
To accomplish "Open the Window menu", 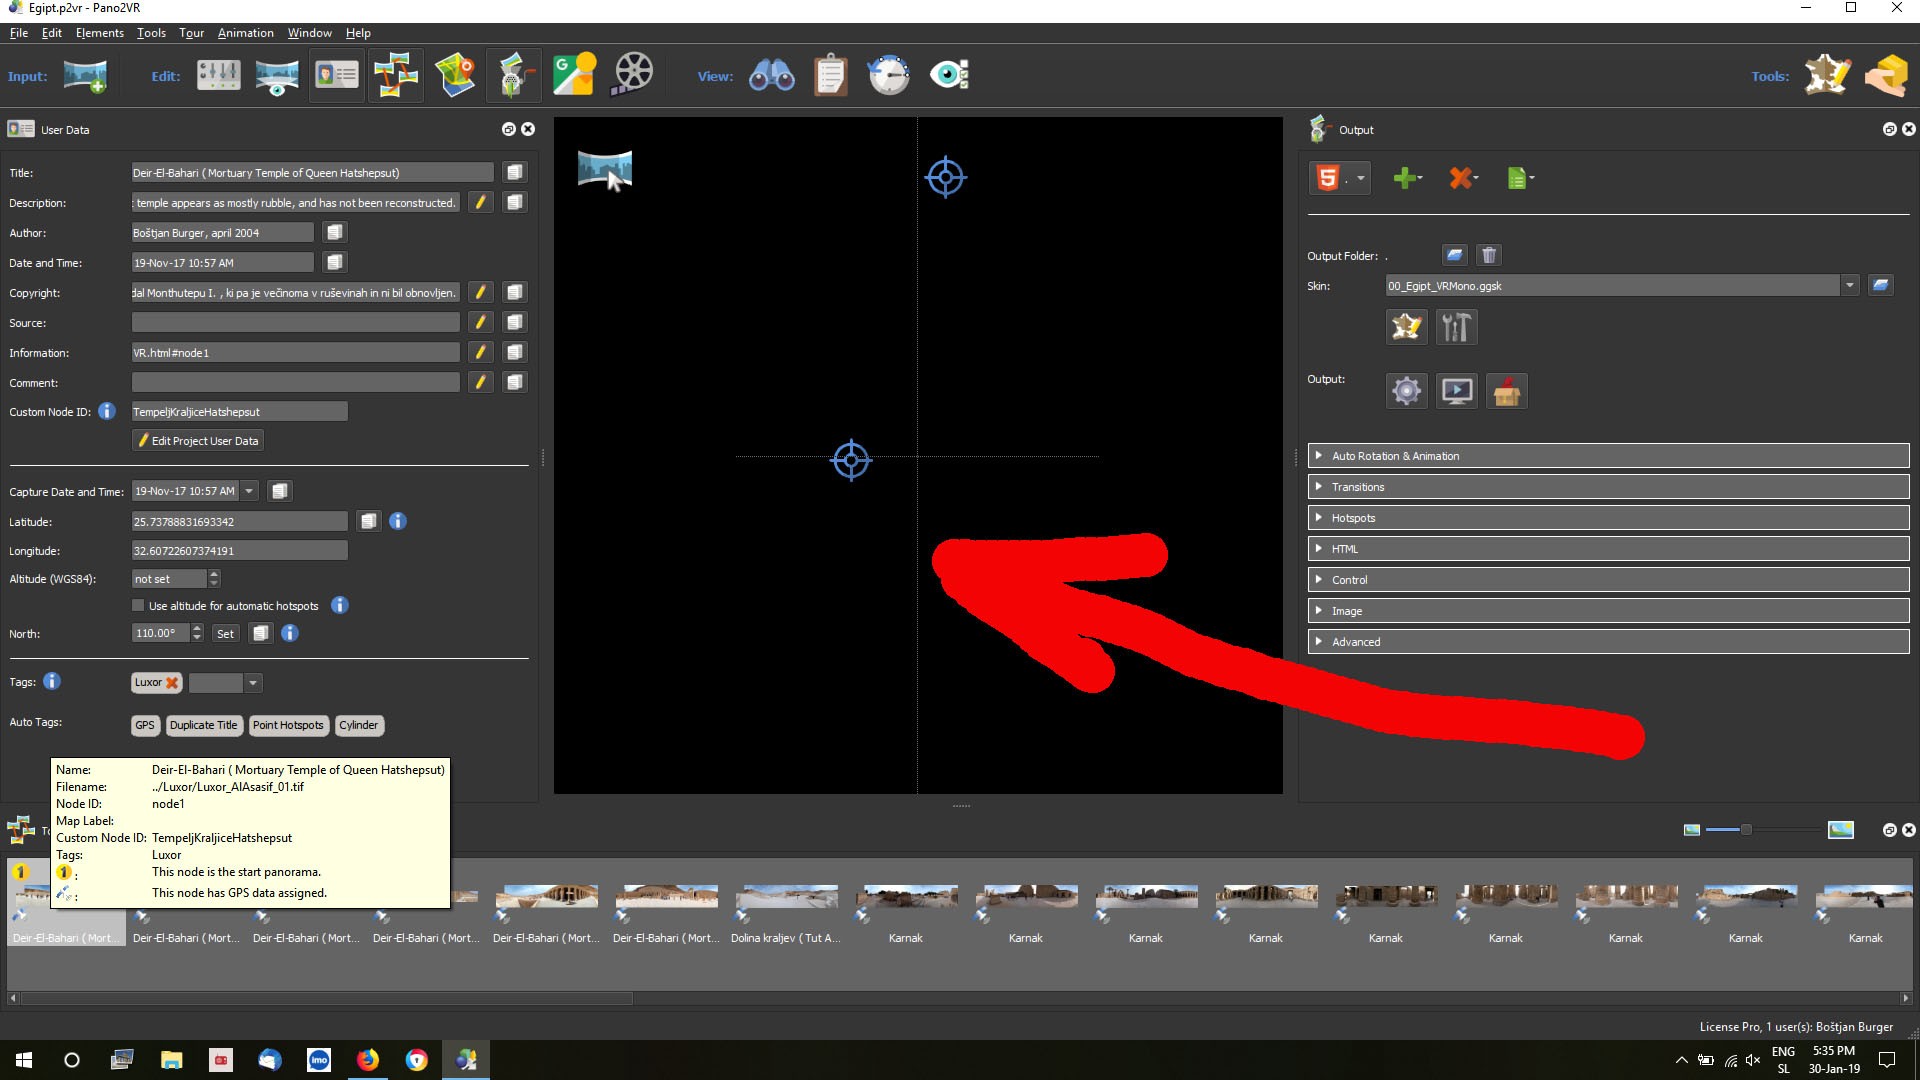I will (x=310, y=33).
